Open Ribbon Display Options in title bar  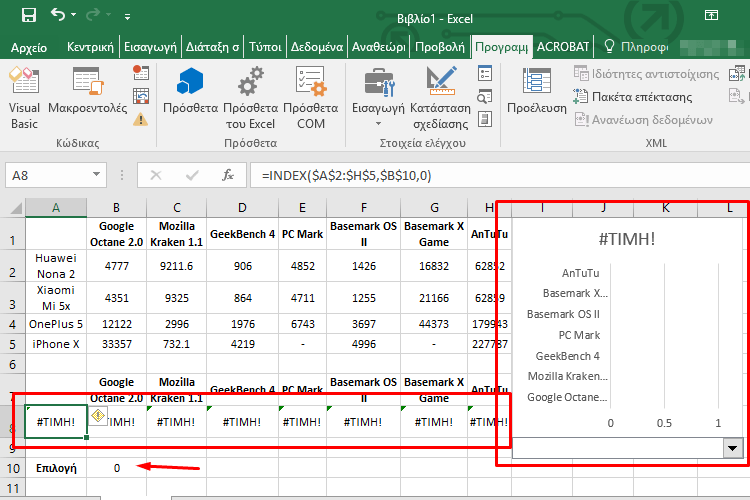click(711, 15)
